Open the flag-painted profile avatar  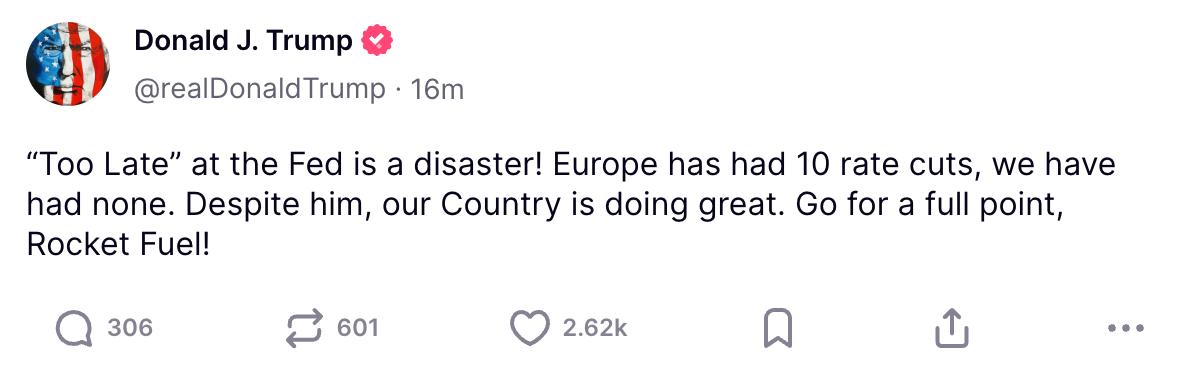click(x=68, y=63)
